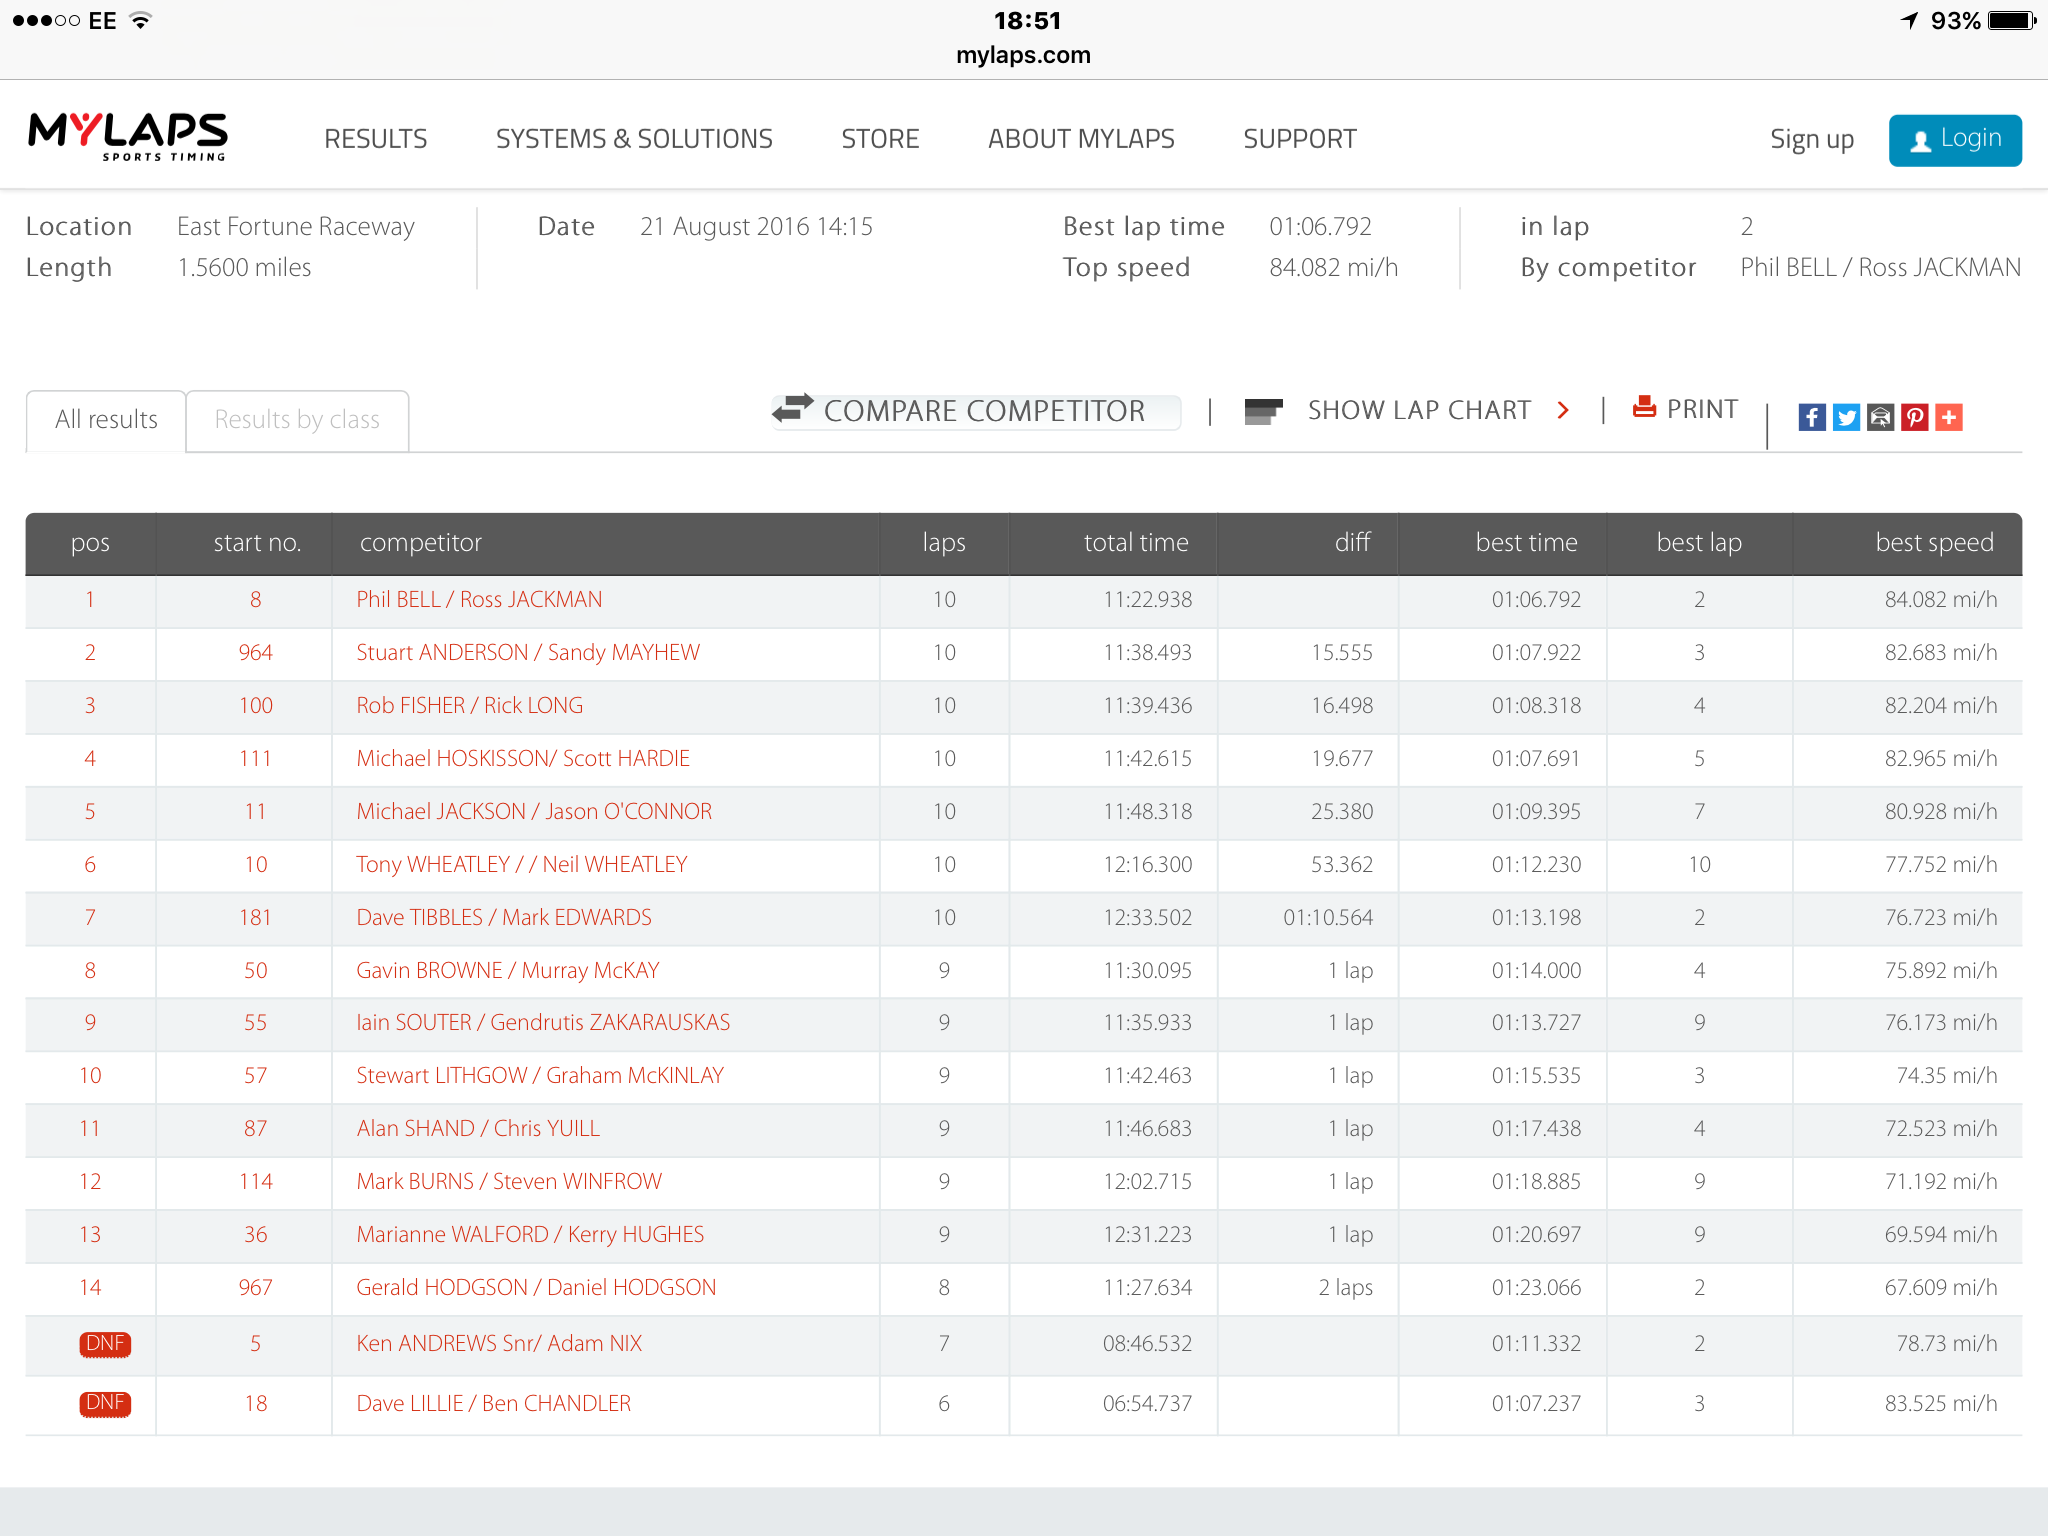Image resolution: width=2048 pixels, height=1536 pixels.
Task: Click the blue Login button
Action: [x=1955, y=140]
